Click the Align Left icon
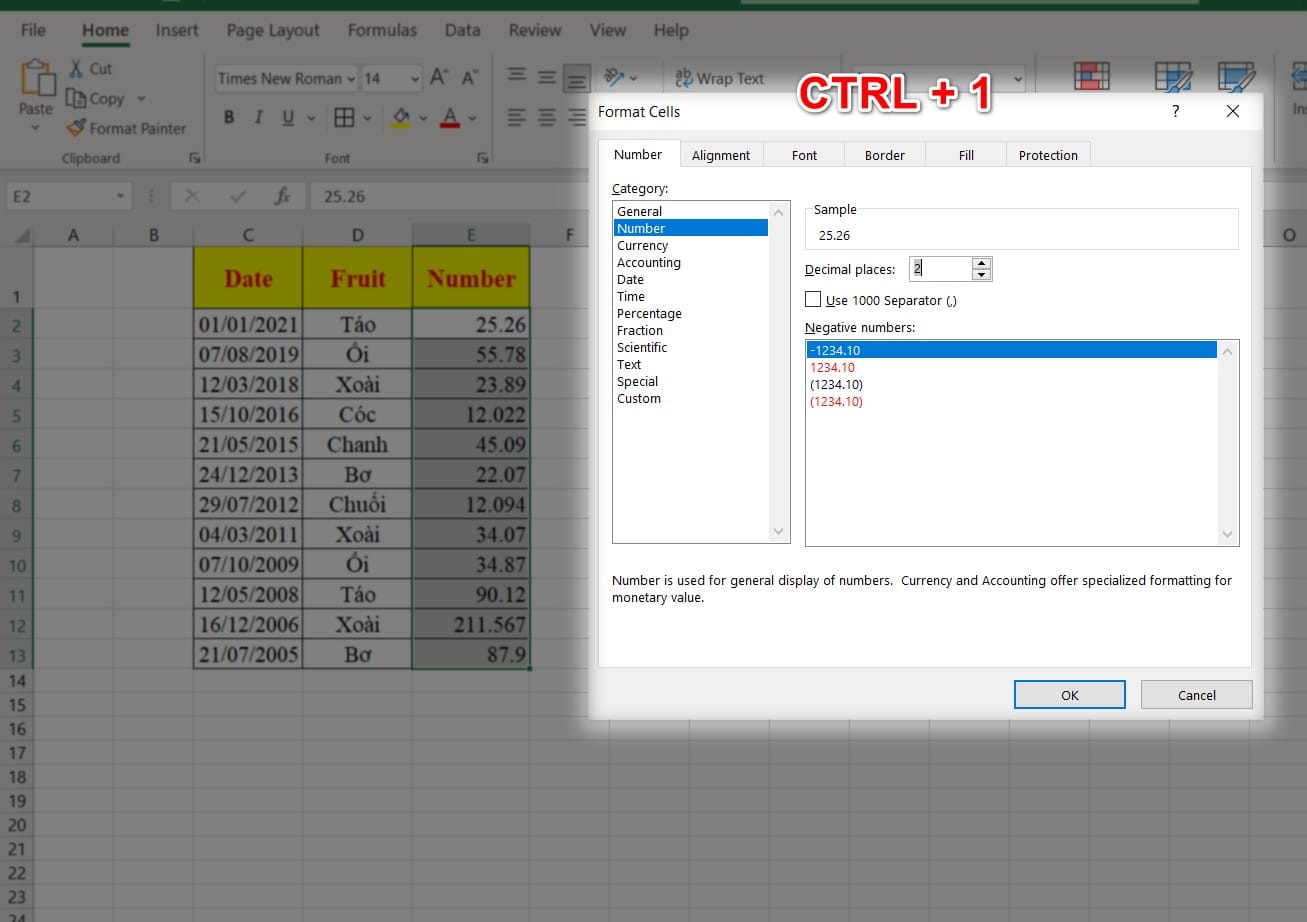 point(516,118)
